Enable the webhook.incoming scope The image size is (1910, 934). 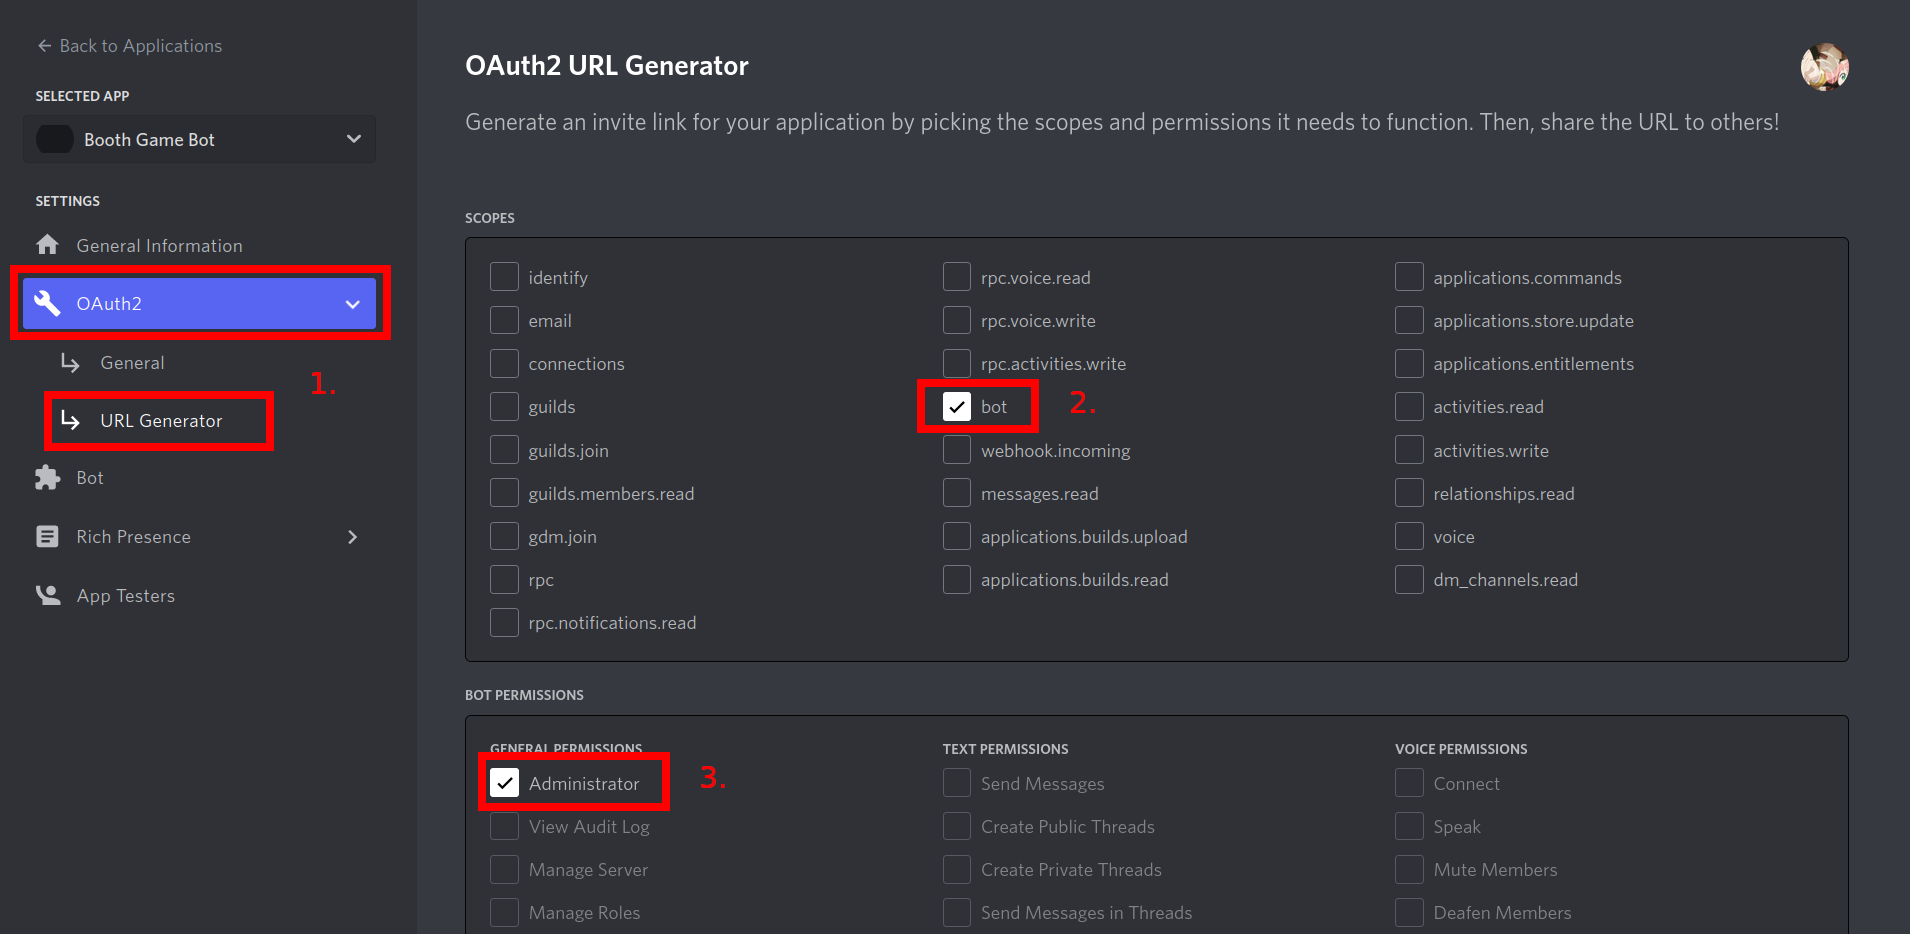point(957,450)
